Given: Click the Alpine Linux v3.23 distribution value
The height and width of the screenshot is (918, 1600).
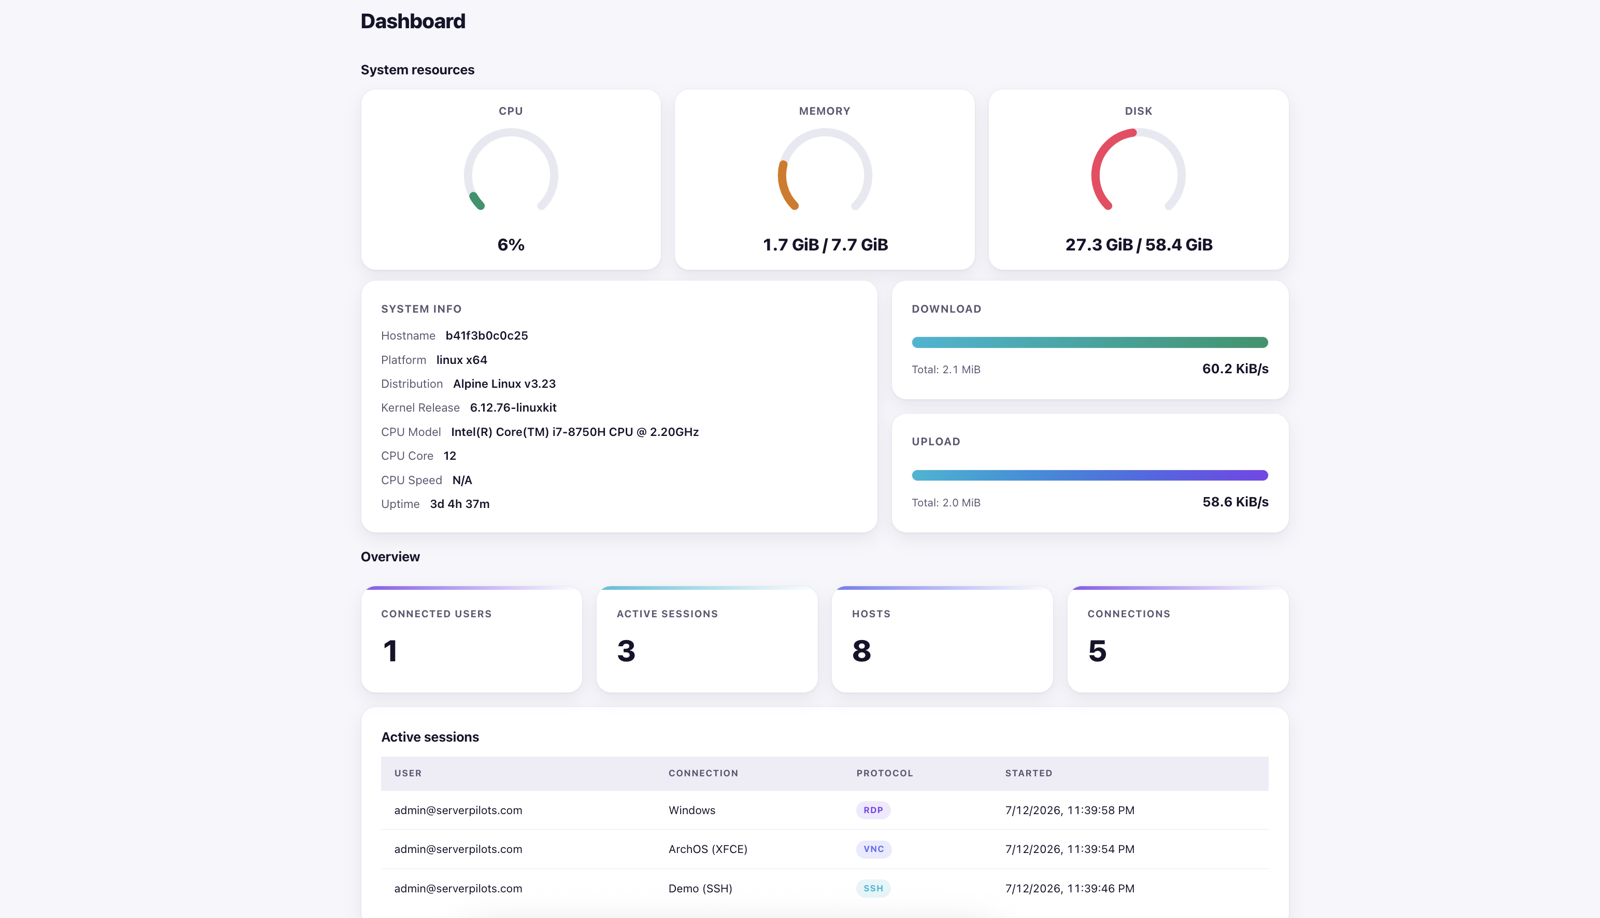Looking at the screenshot, I should point(504,384).
